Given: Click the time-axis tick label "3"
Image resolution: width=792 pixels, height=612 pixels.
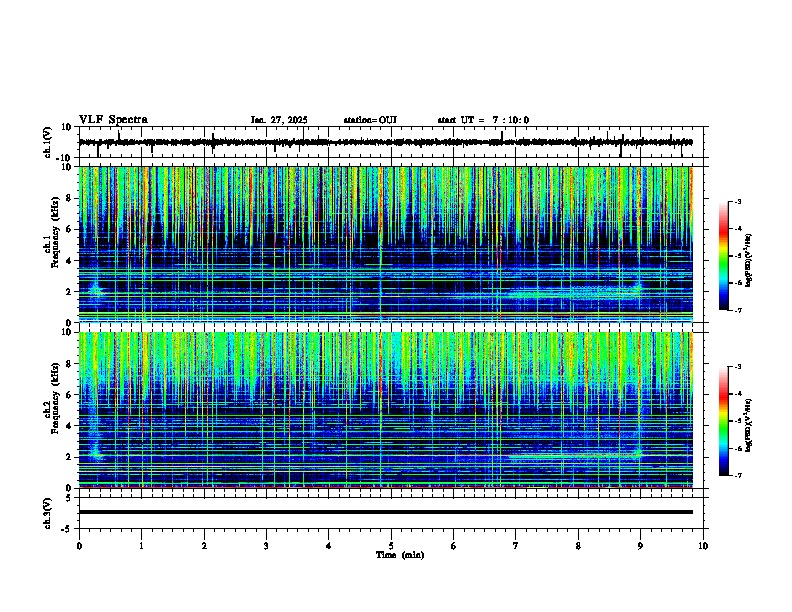Looking at the screenshot, I should point(266,546).
